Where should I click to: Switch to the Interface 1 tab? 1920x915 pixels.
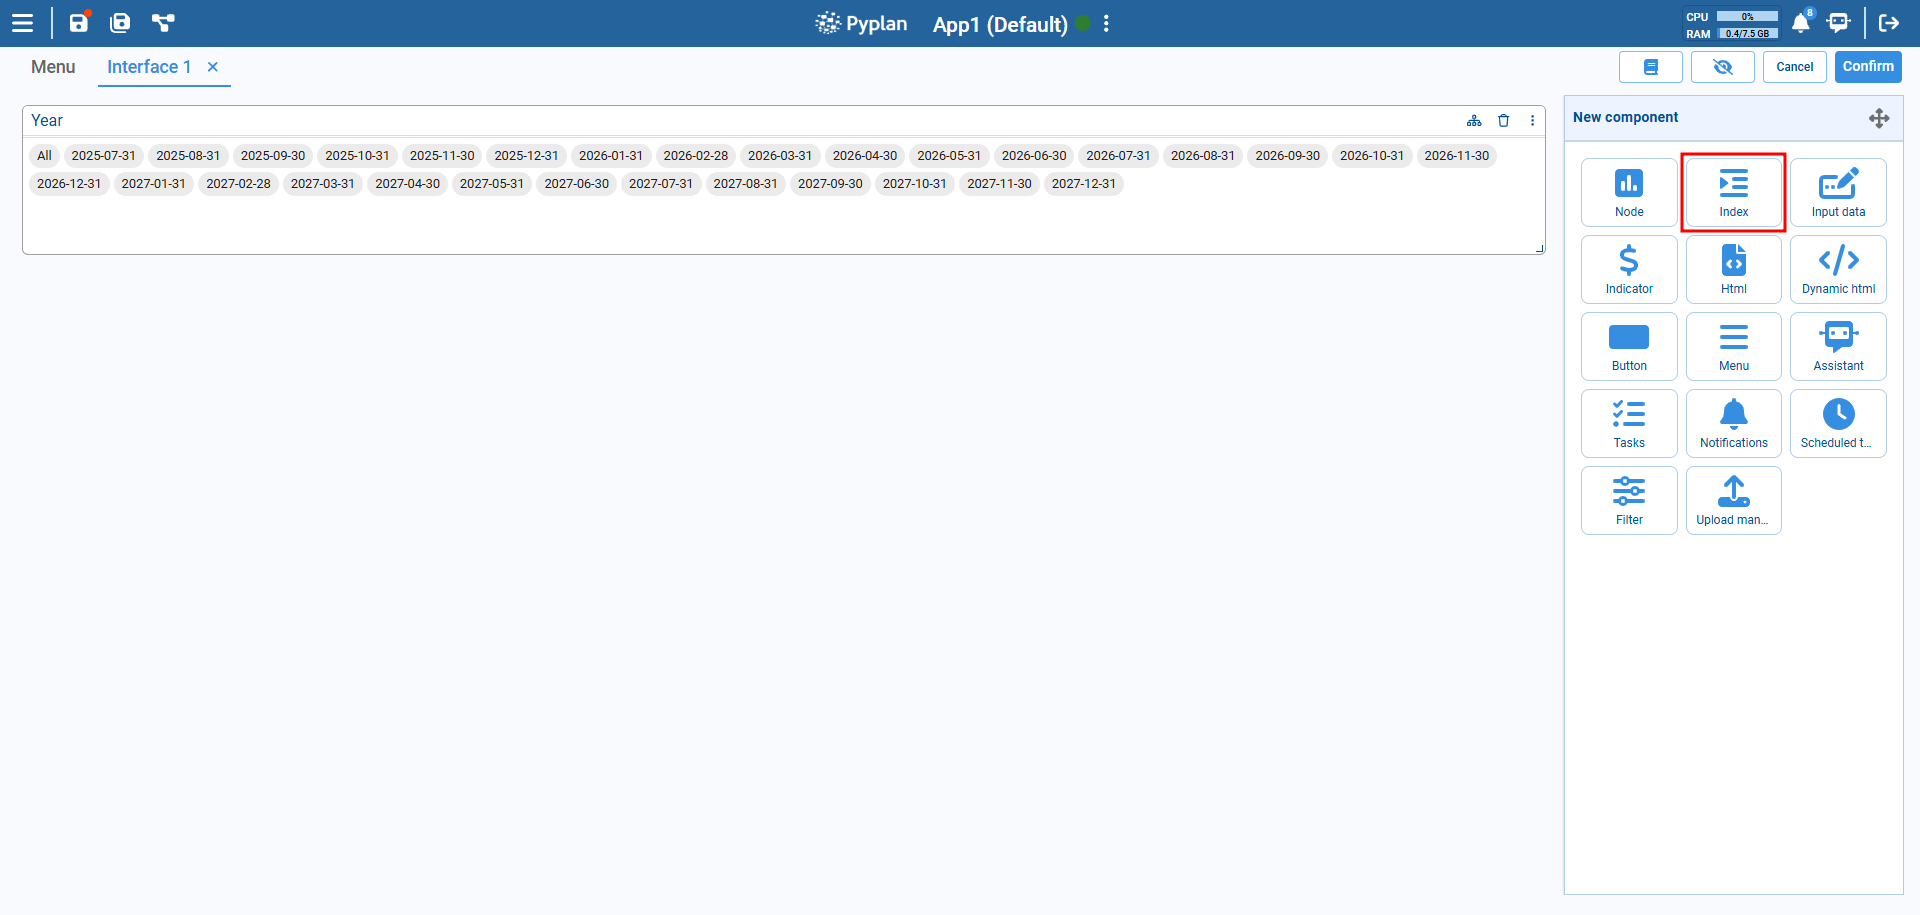pyautogui.click(x=148, y=67)
